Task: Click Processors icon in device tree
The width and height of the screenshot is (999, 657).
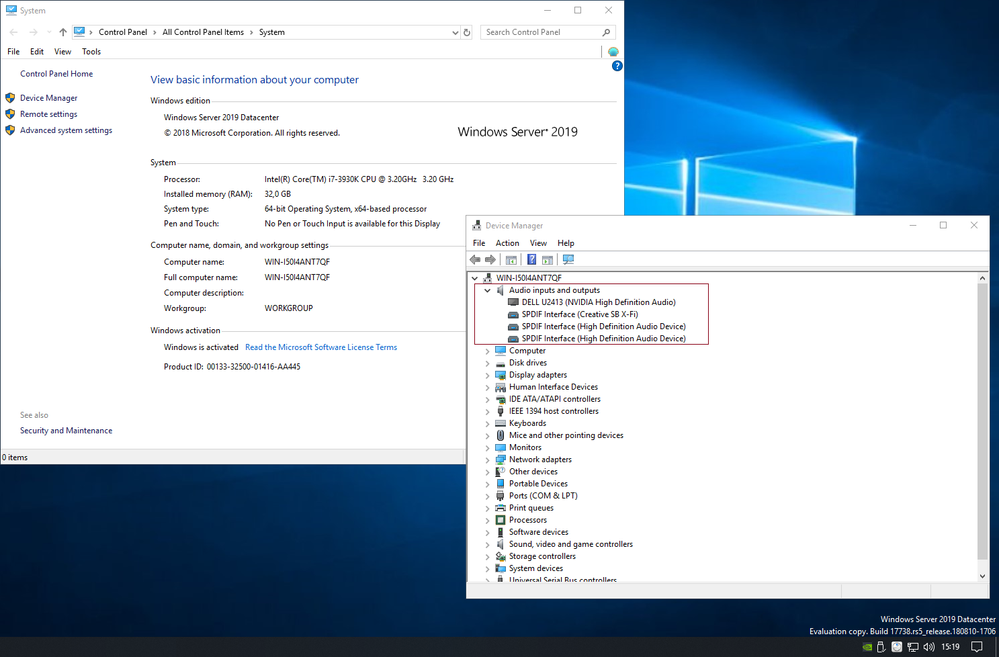Action: pyautogui.click(x=501, y=520)
